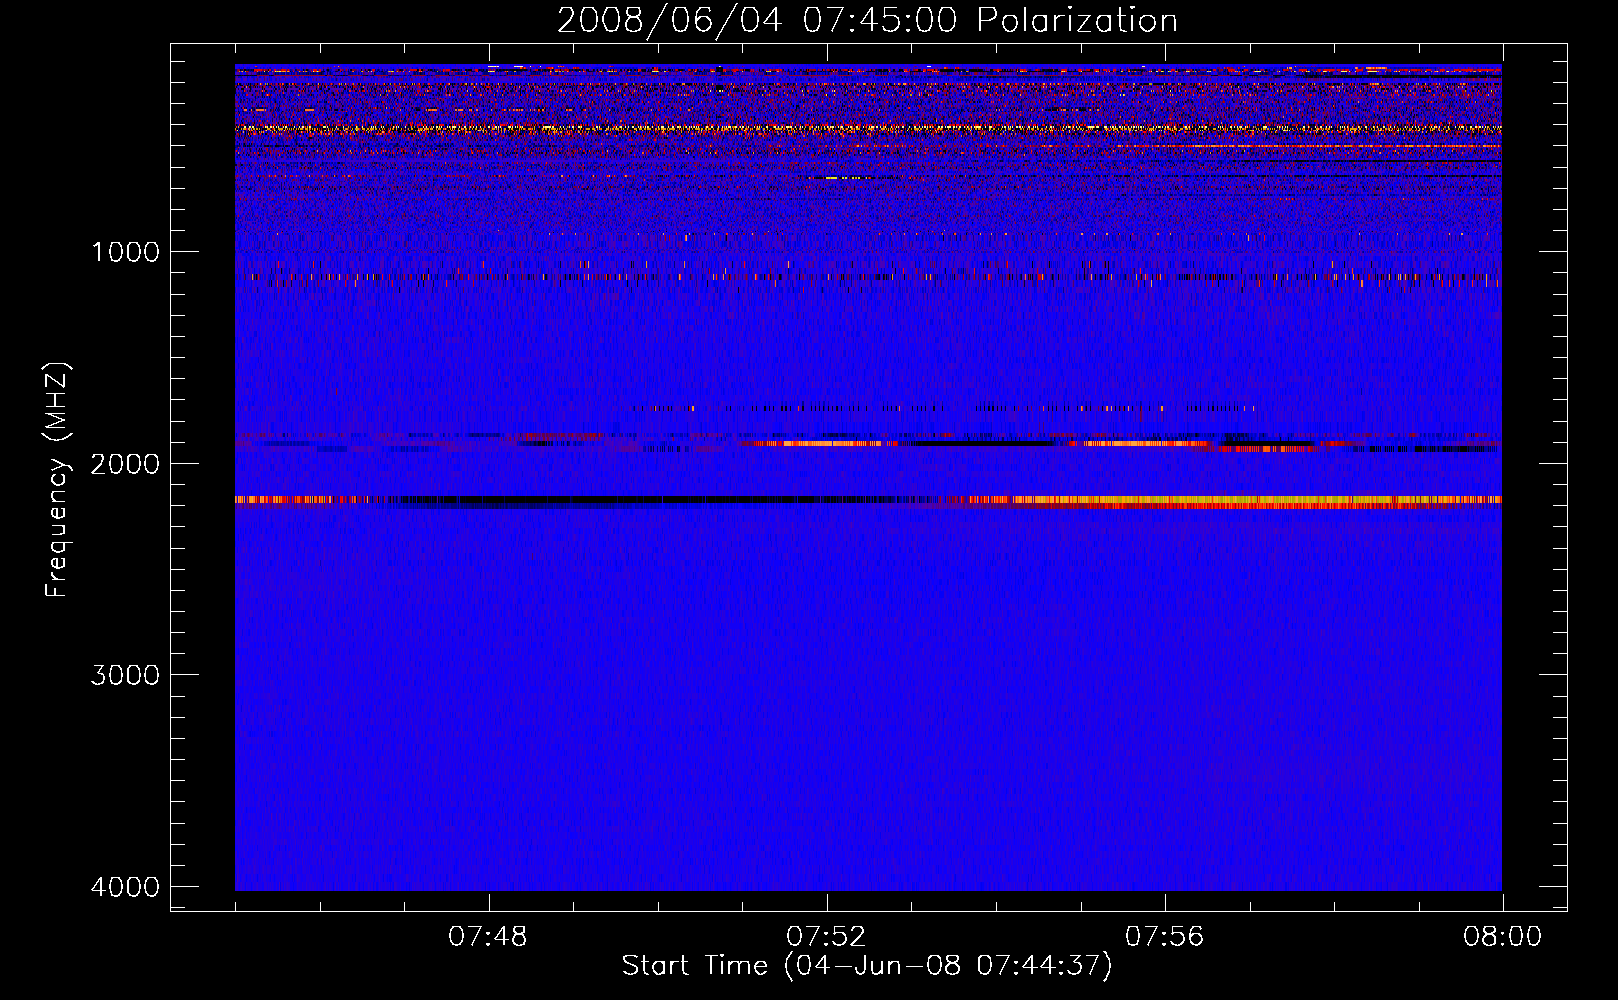Click the plot title "2008/06/04 07:45:00 Polarization"
The height and width of the screenshot is (1000, 1618).
(867, 20)
